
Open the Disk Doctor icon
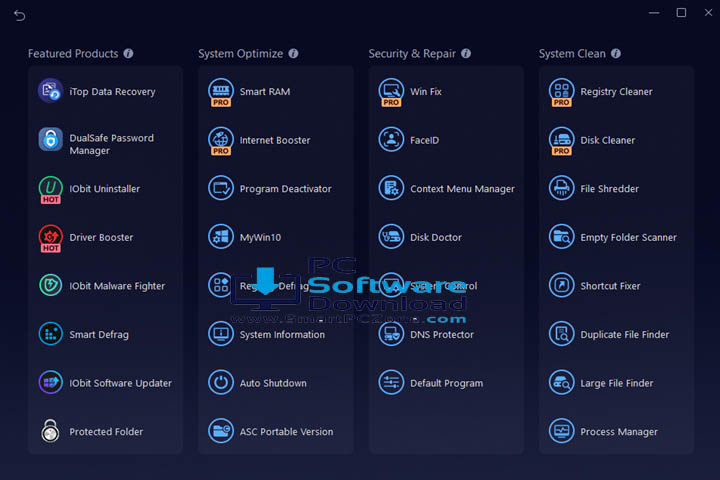coord(391,237)
